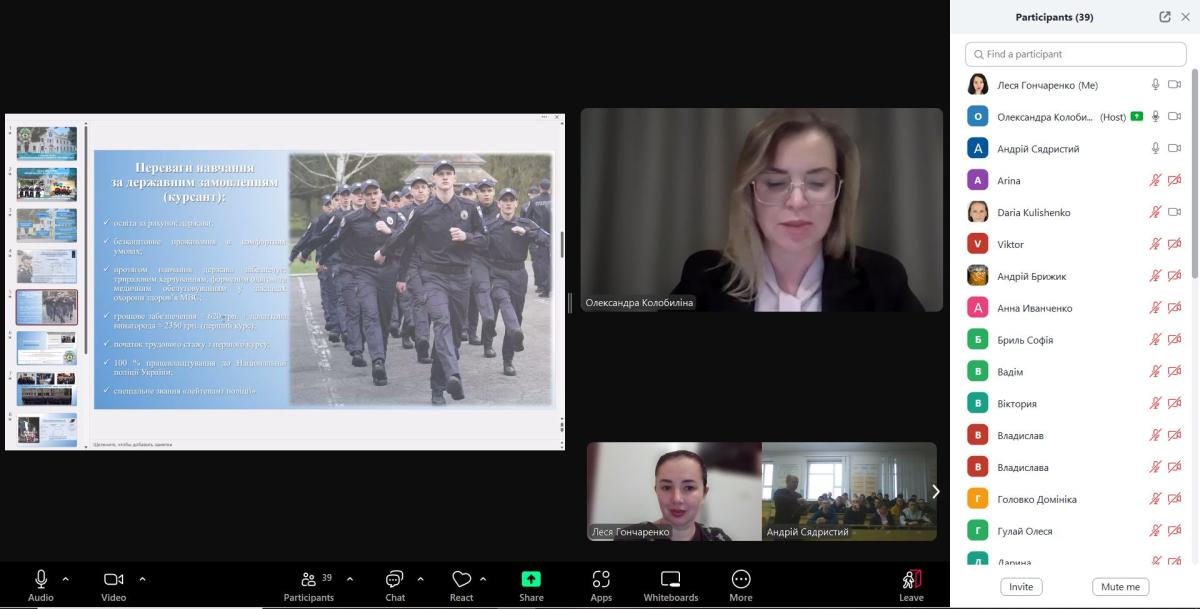Click disabled camera icon for Бриль Софія

1175,340
